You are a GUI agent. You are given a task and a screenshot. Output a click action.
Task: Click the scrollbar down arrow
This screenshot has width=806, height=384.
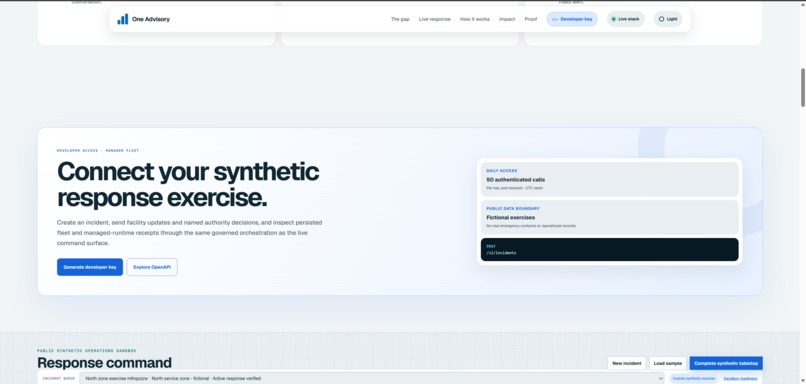[802, 380]
